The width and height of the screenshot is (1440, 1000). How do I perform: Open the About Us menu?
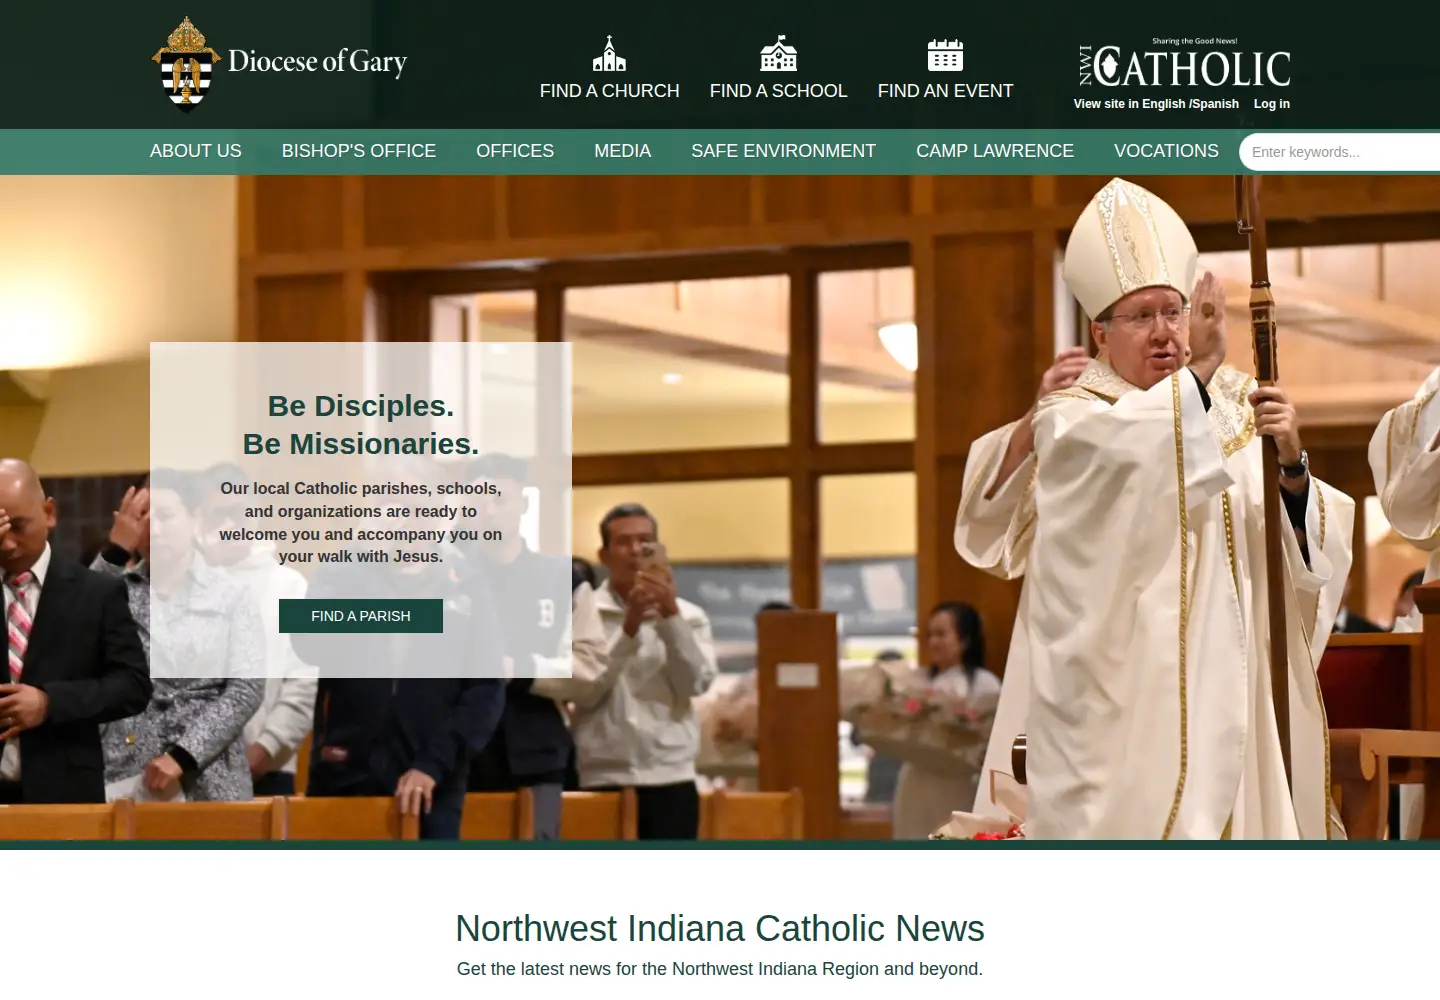coord(195,151)
